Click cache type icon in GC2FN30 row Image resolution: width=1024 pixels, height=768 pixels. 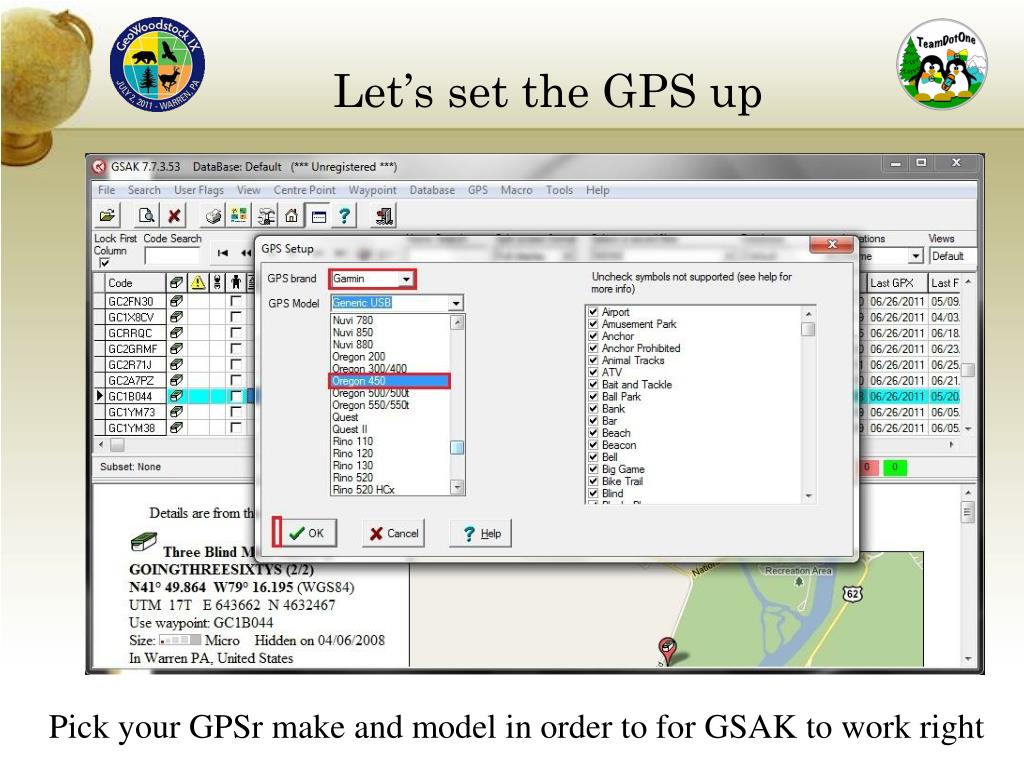176,301
